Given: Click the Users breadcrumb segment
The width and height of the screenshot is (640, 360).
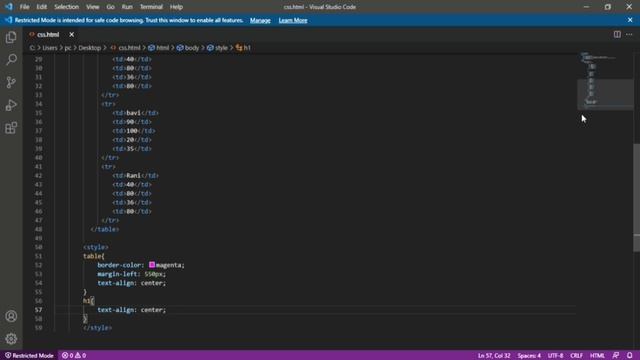Looking at the screenshot, I should (50, 48).
